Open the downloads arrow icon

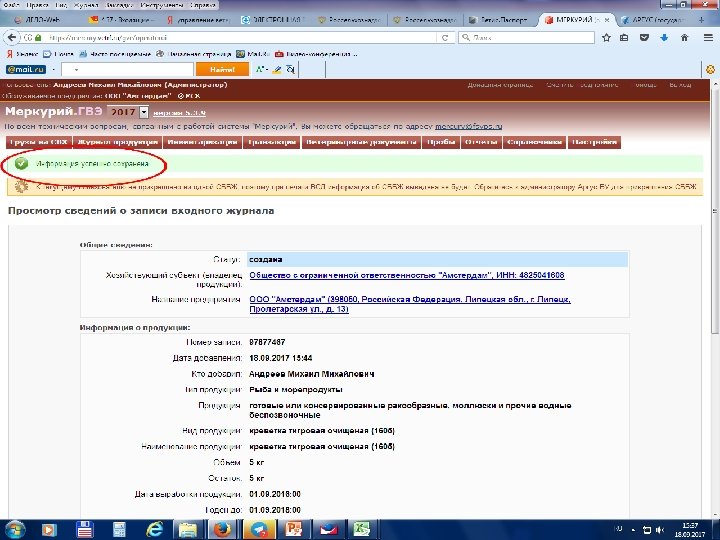click(x=664, y=38)
